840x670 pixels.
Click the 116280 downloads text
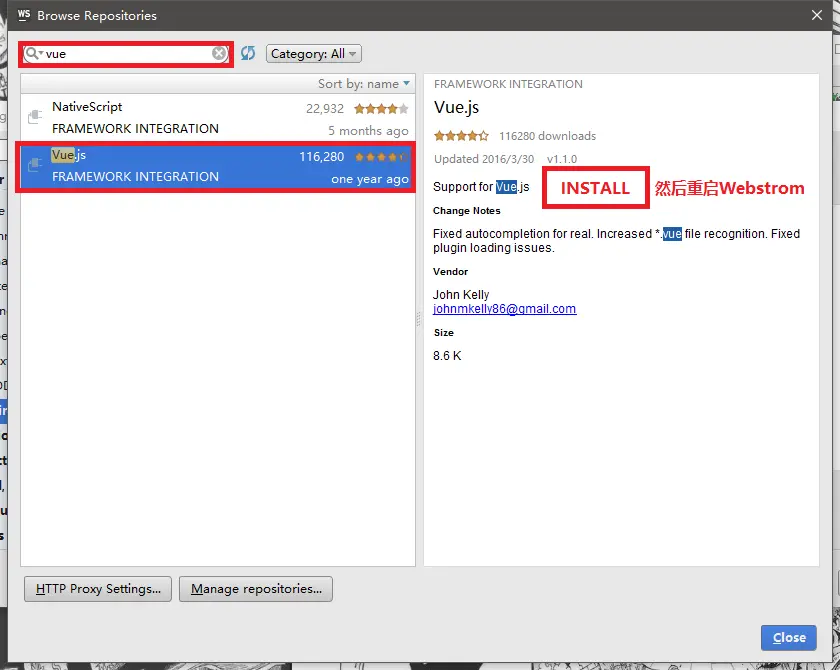click(548, 136)
